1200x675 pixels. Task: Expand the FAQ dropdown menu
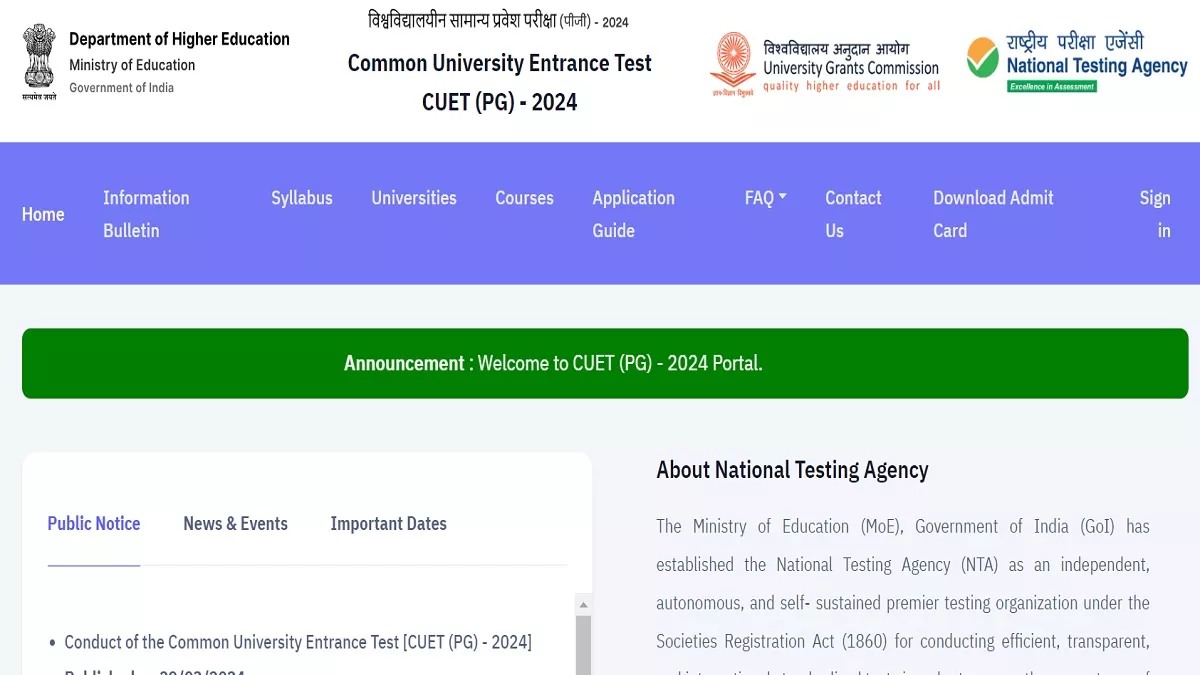[766, 198]
